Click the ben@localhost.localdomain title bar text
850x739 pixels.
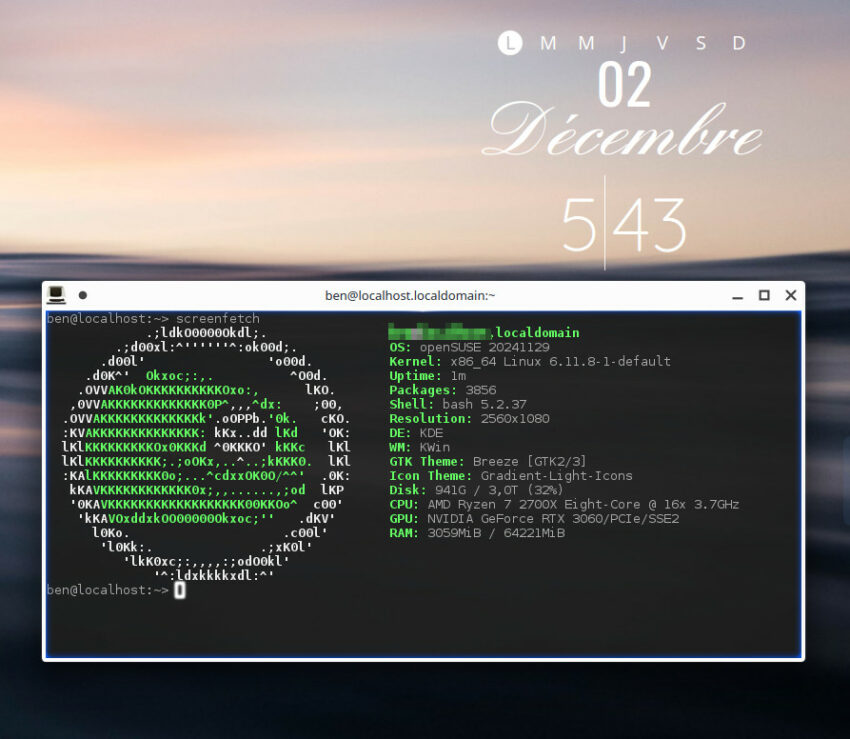coord(410,295)
